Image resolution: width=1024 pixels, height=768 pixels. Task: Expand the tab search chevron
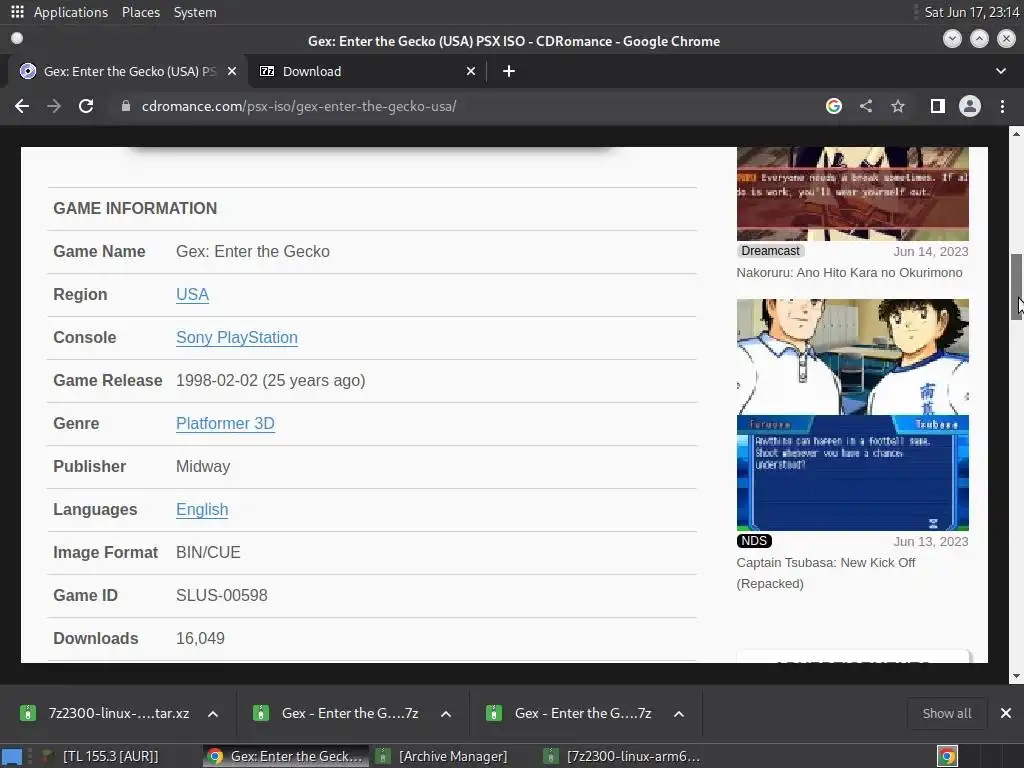1000,71
